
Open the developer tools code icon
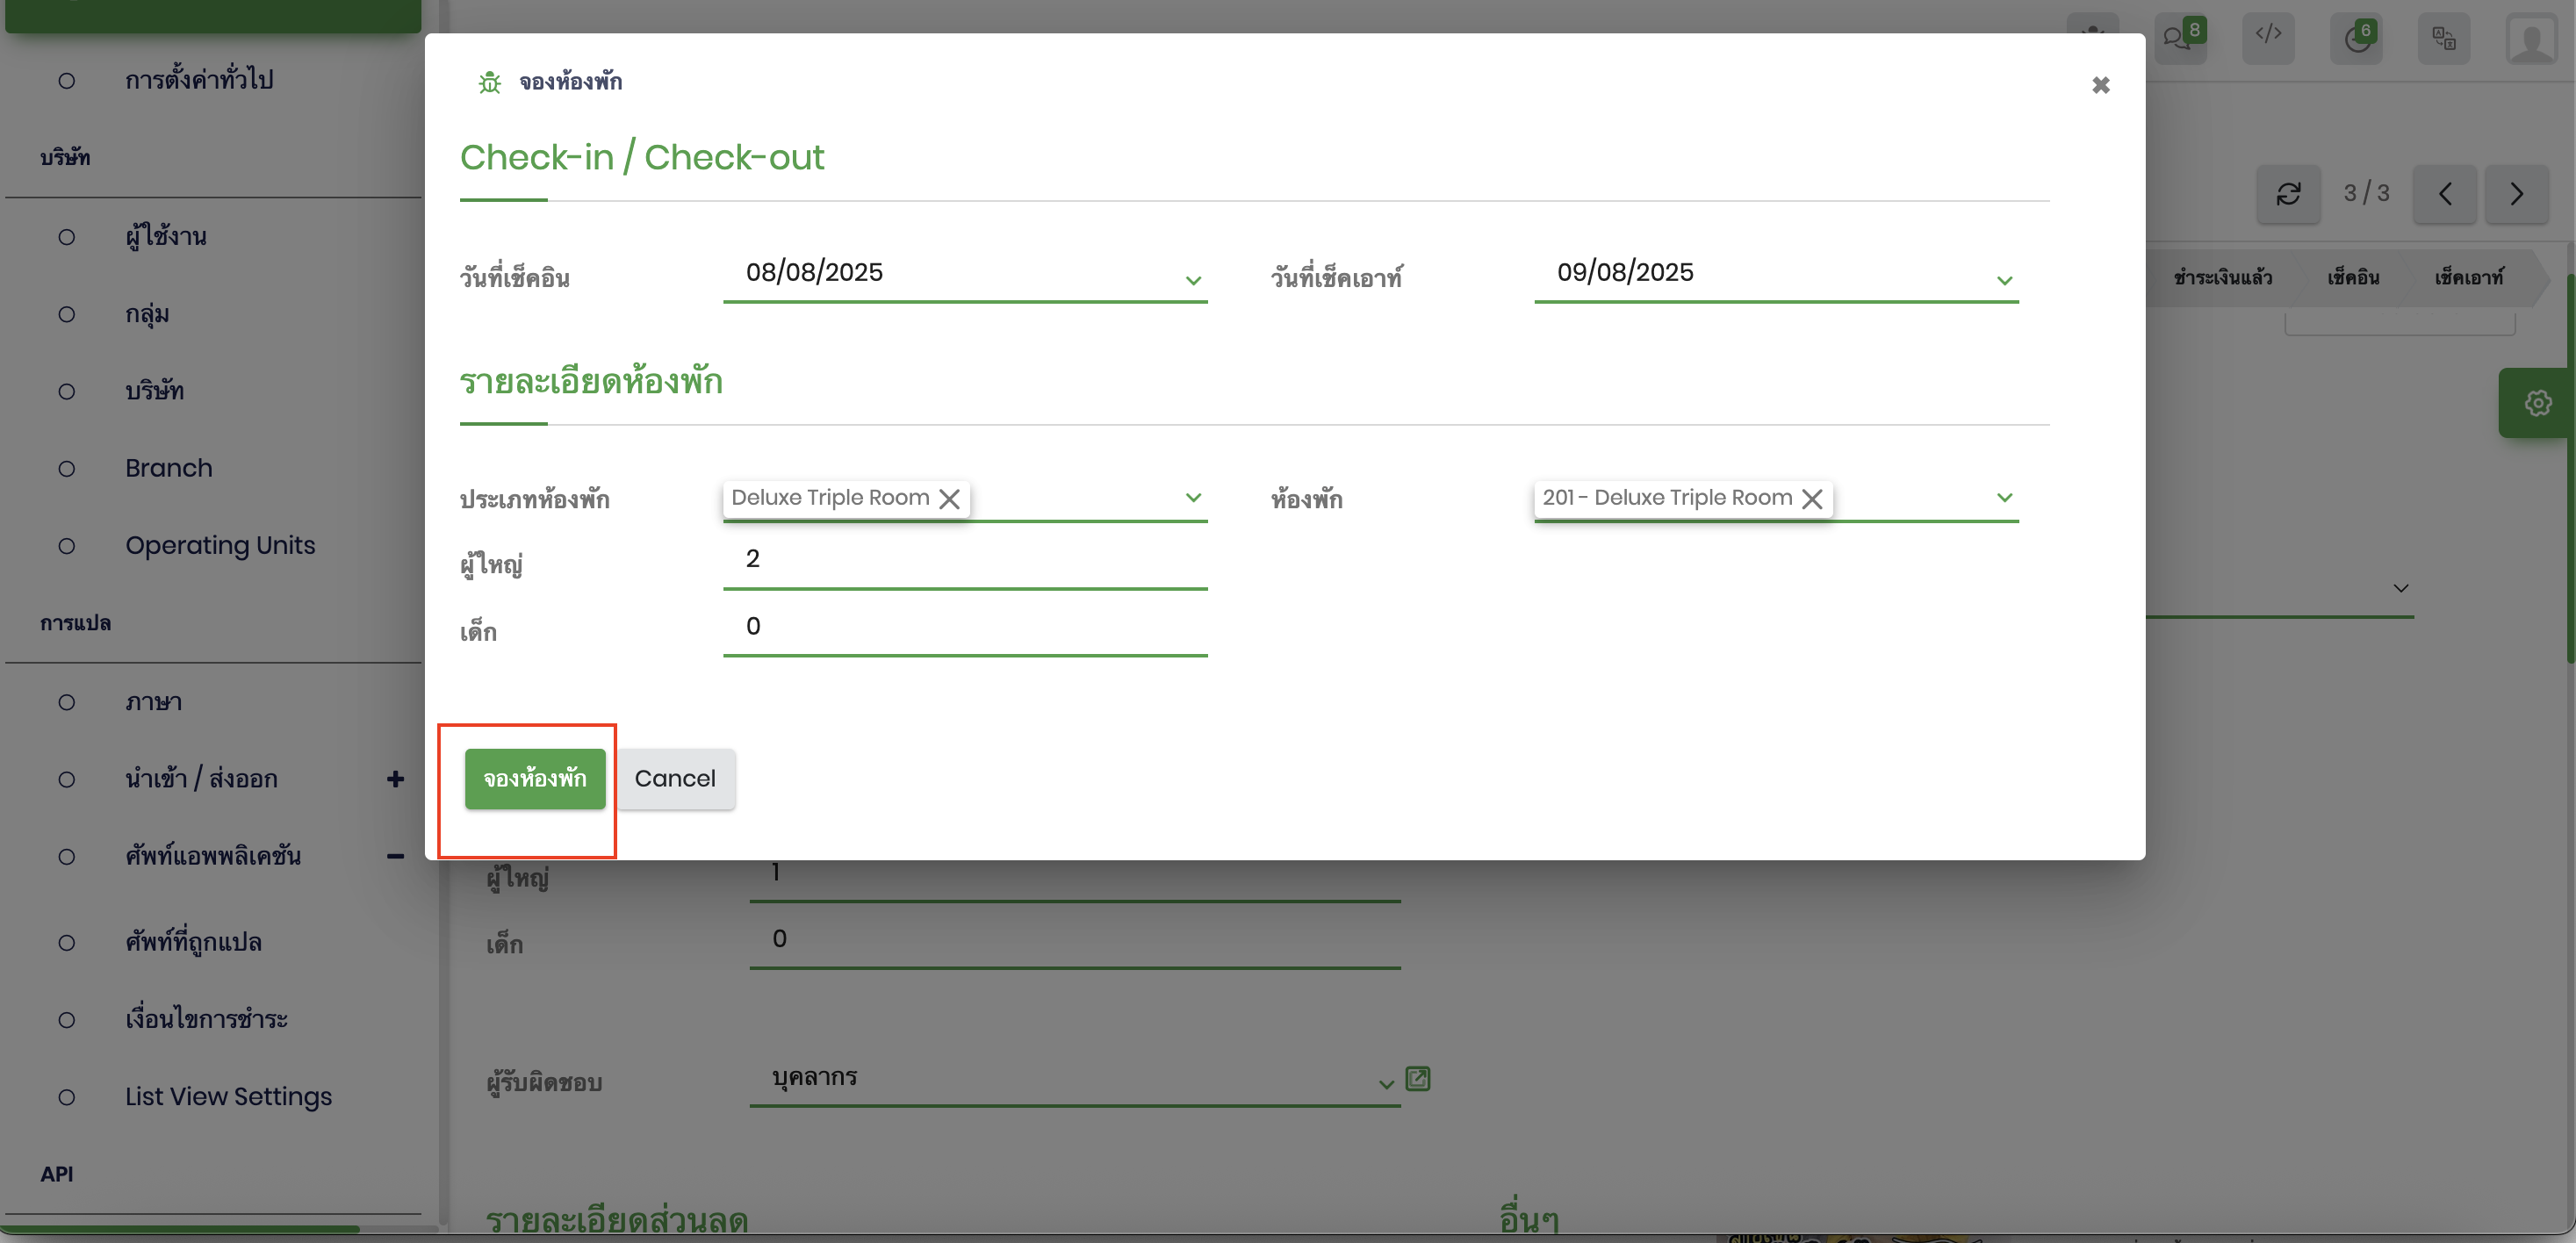click(2267, 36)
